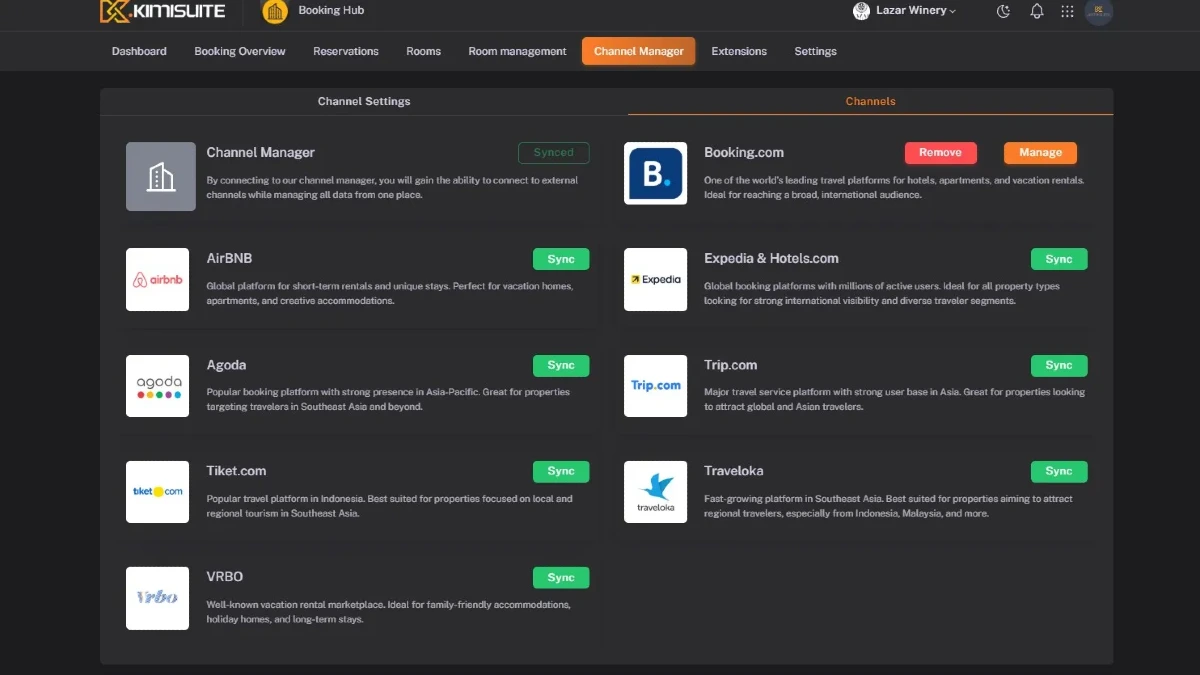Select the Channels tab

[x=870, y=101]
